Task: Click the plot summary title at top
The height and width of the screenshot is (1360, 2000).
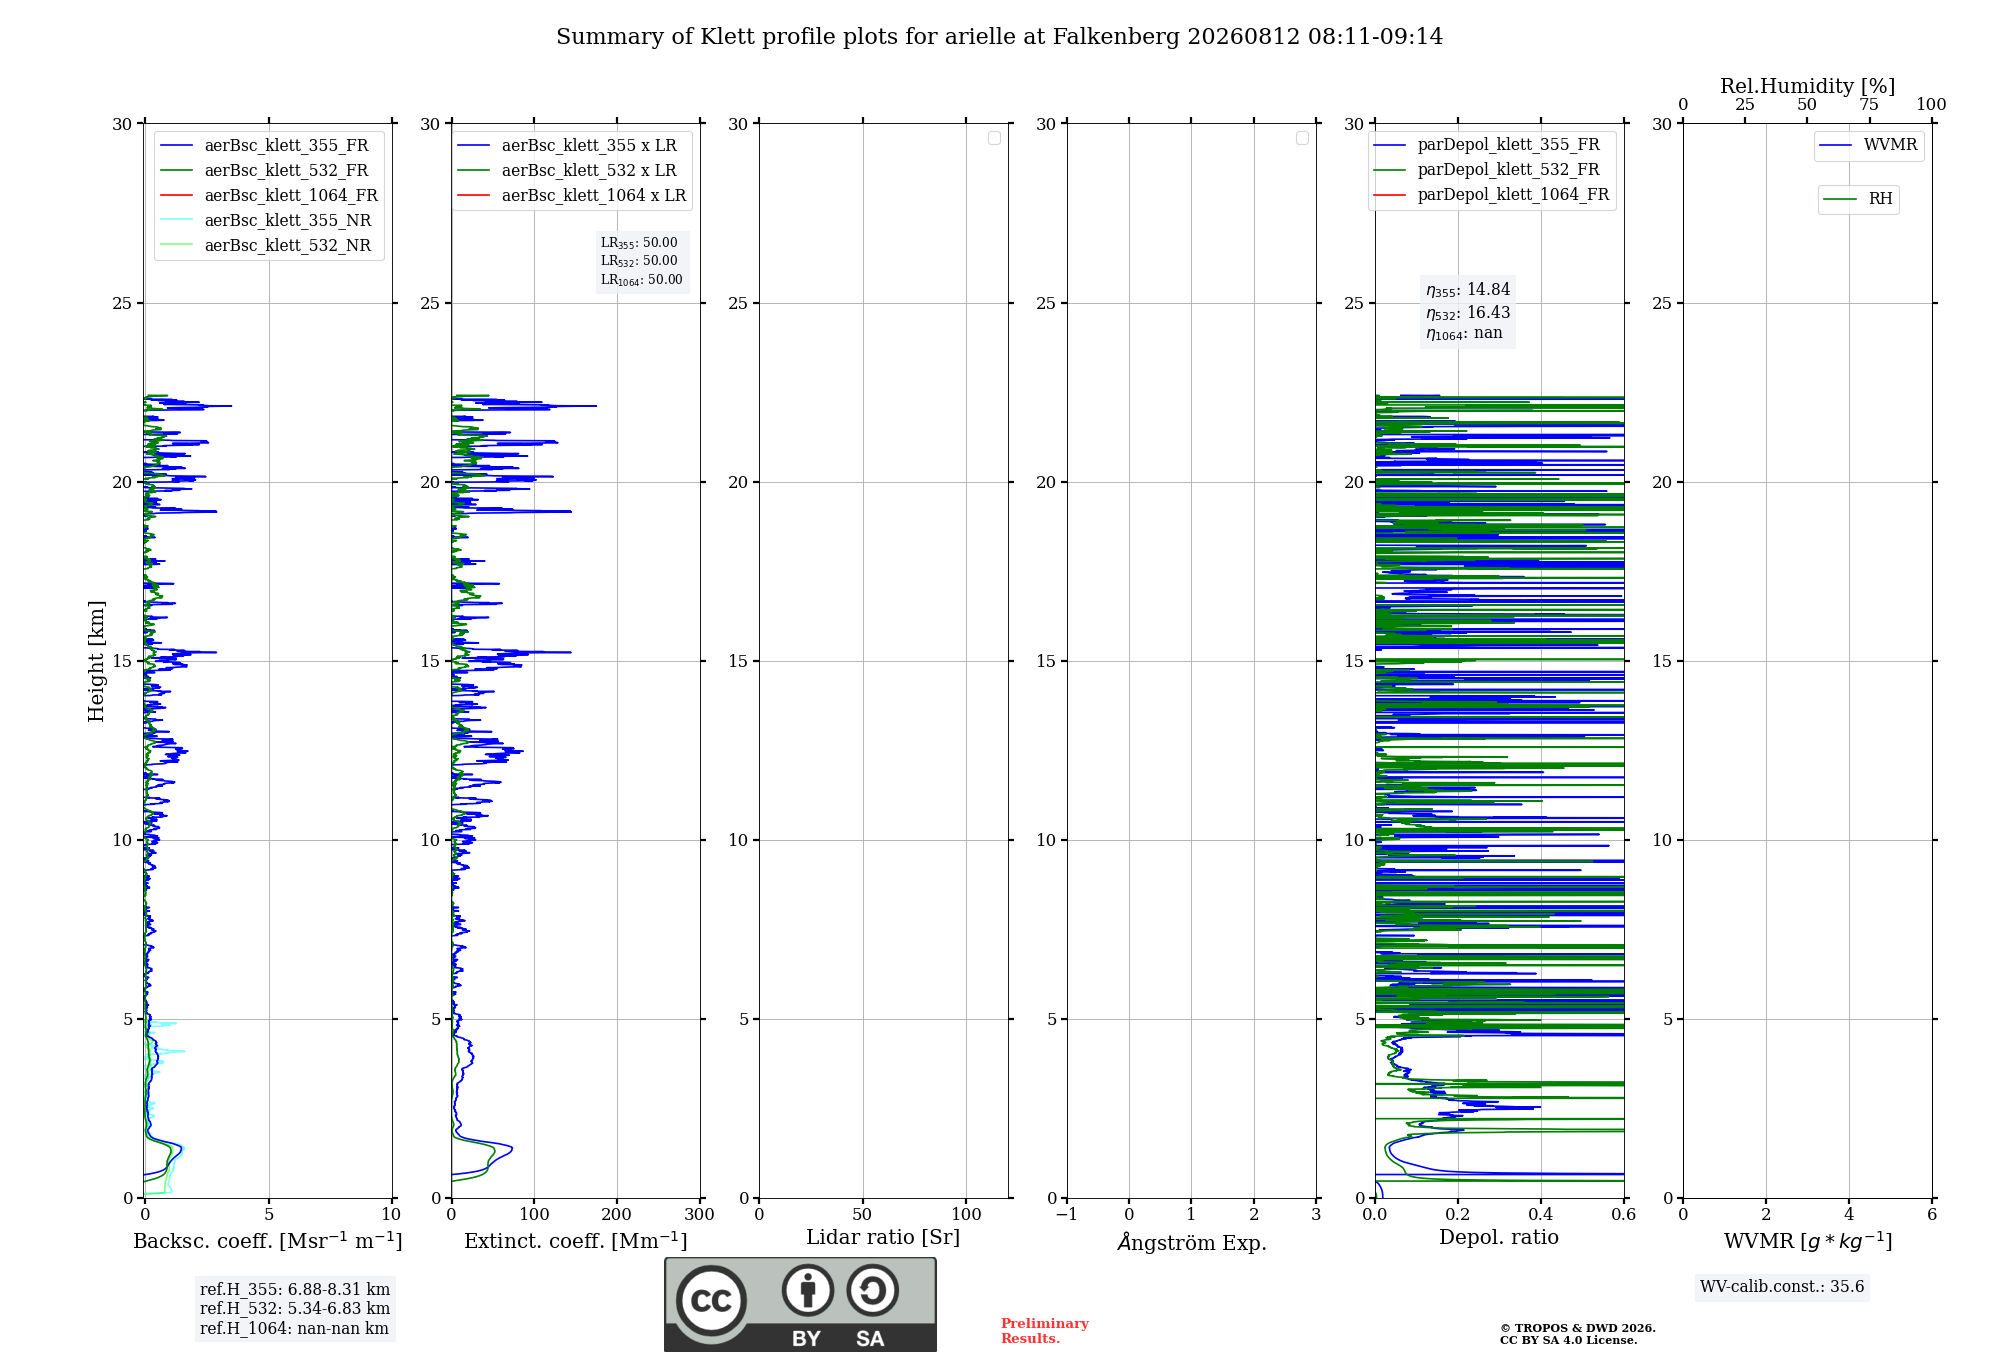Action: [x=999, y=36]
